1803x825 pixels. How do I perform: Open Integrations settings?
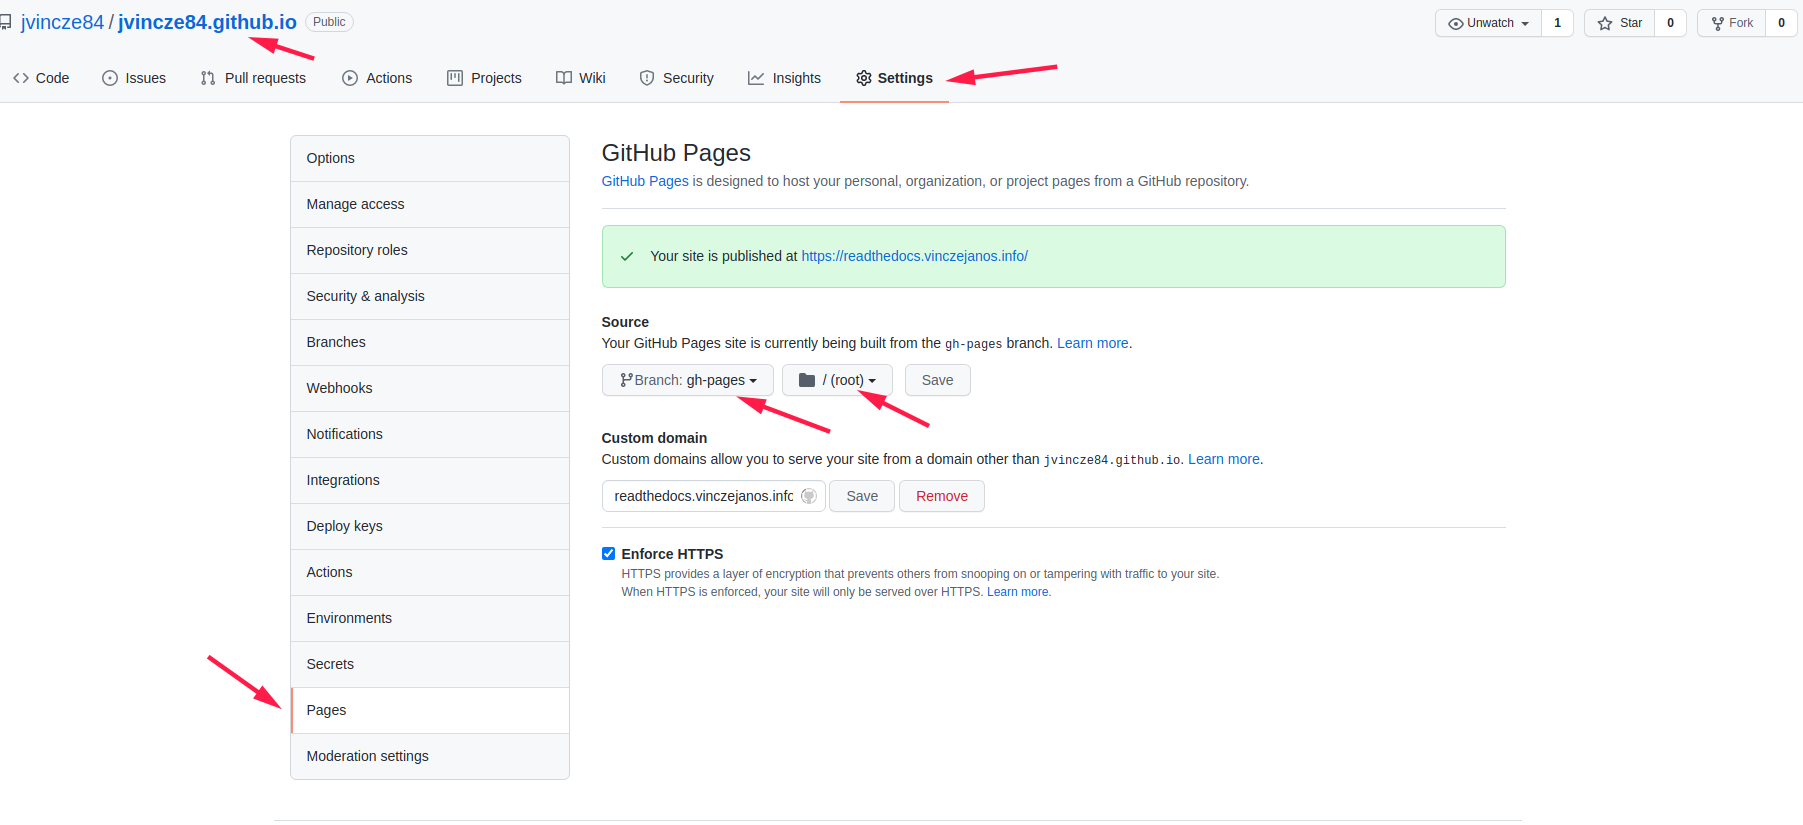(430, 480)
